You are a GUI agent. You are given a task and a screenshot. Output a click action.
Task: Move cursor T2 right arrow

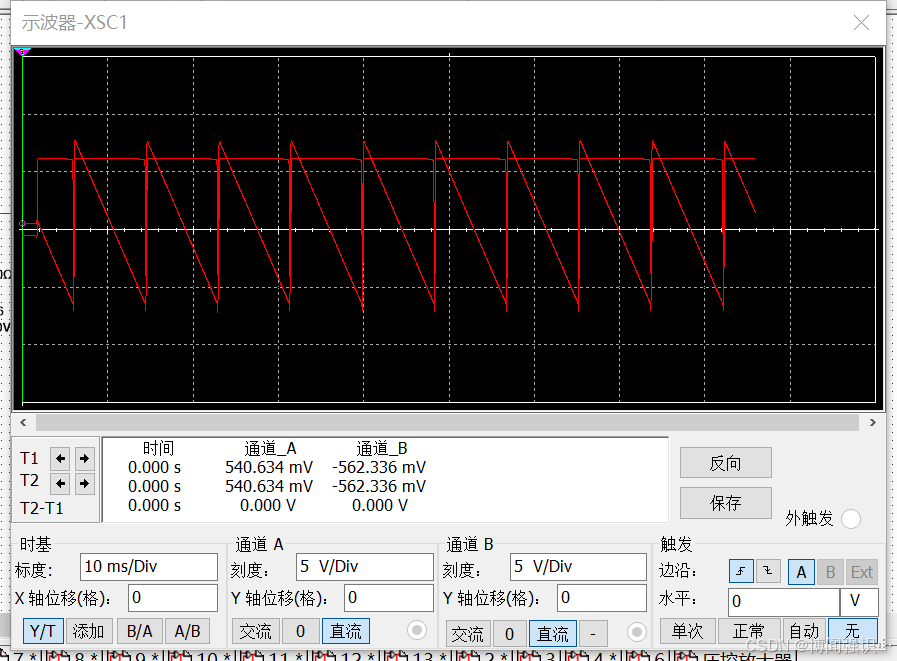point(85,484)
